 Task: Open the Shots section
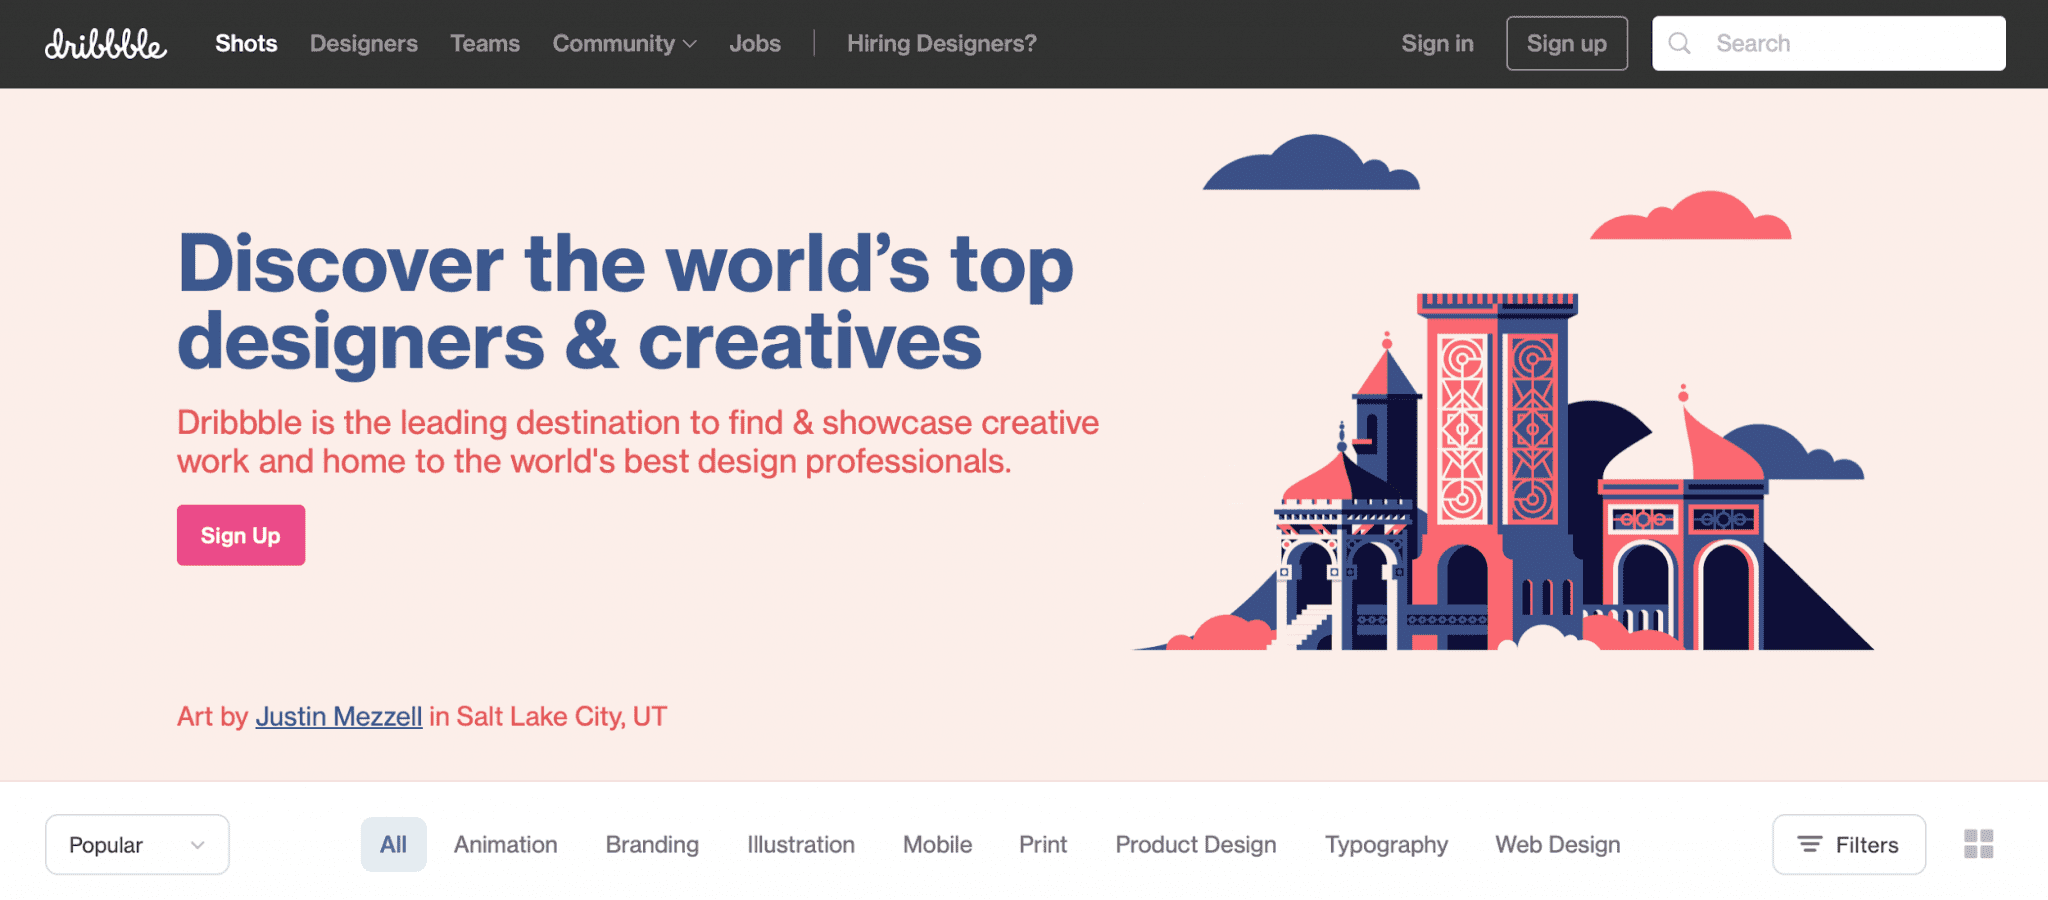pyautogui.click(x=245, y=43)
